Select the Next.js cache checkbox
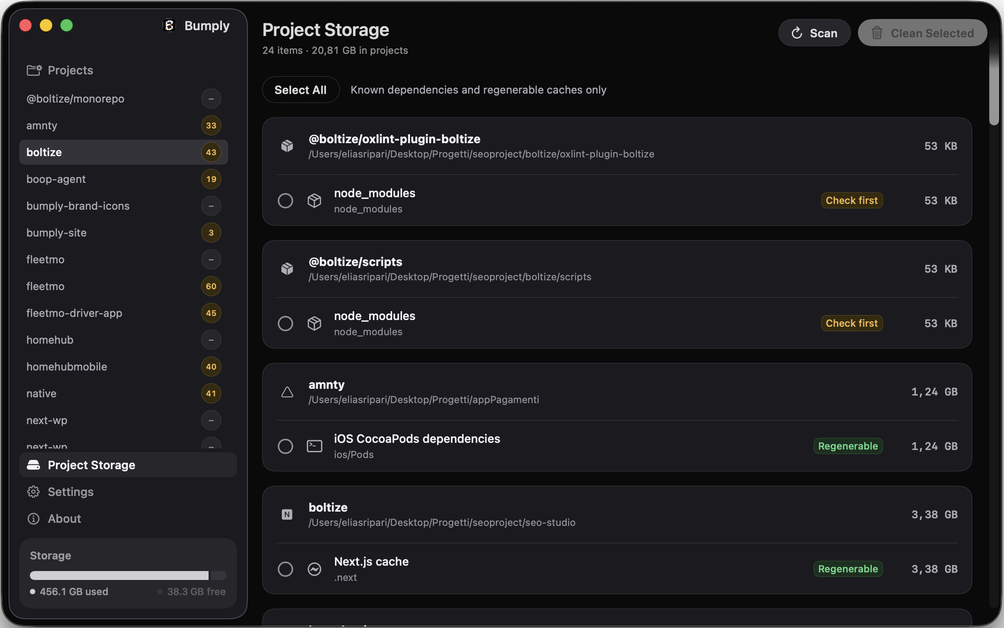 pyautogui.click(x=286, y=569)
